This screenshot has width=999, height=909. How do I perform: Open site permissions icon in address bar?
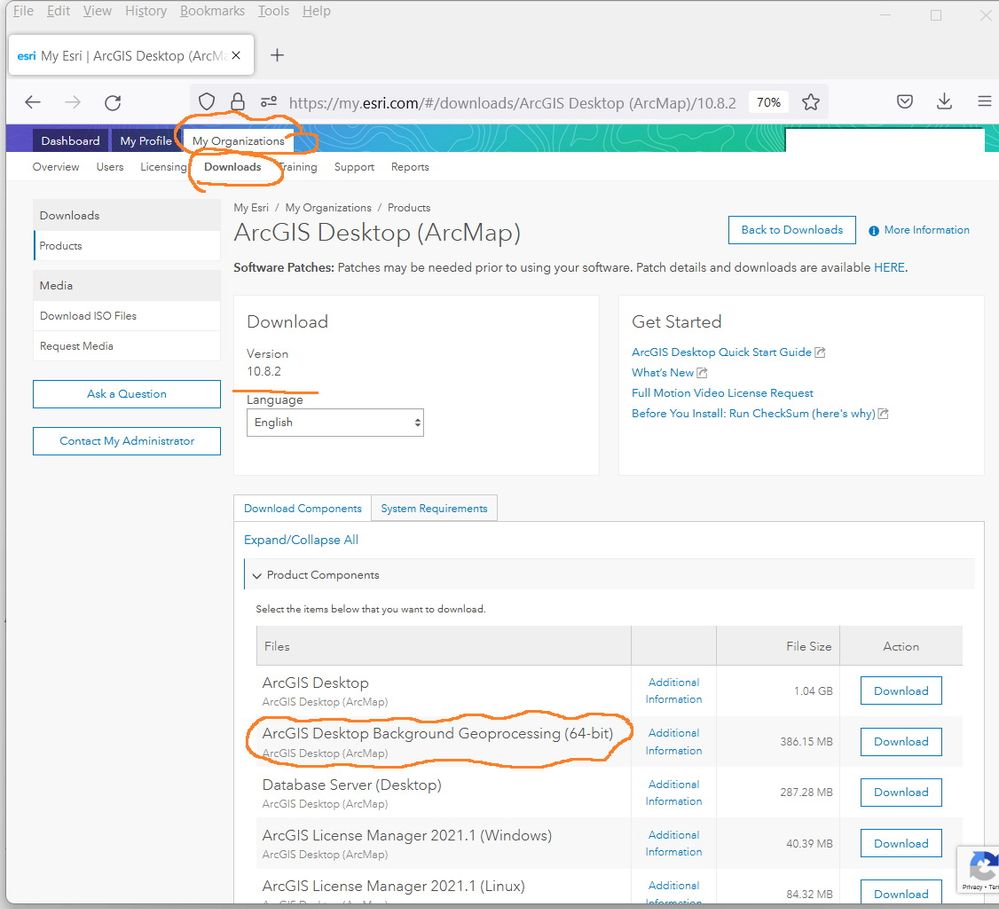269,102
